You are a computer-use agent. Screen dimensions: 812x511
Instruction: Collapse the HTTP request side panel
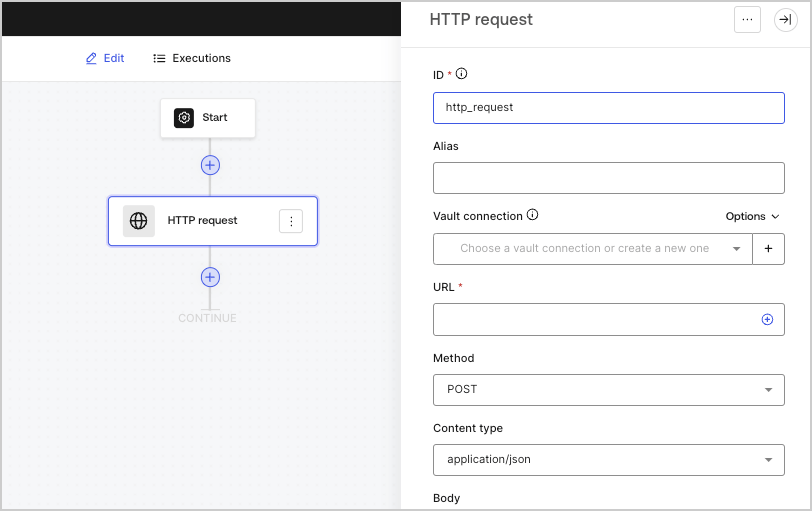pos(786,20)
